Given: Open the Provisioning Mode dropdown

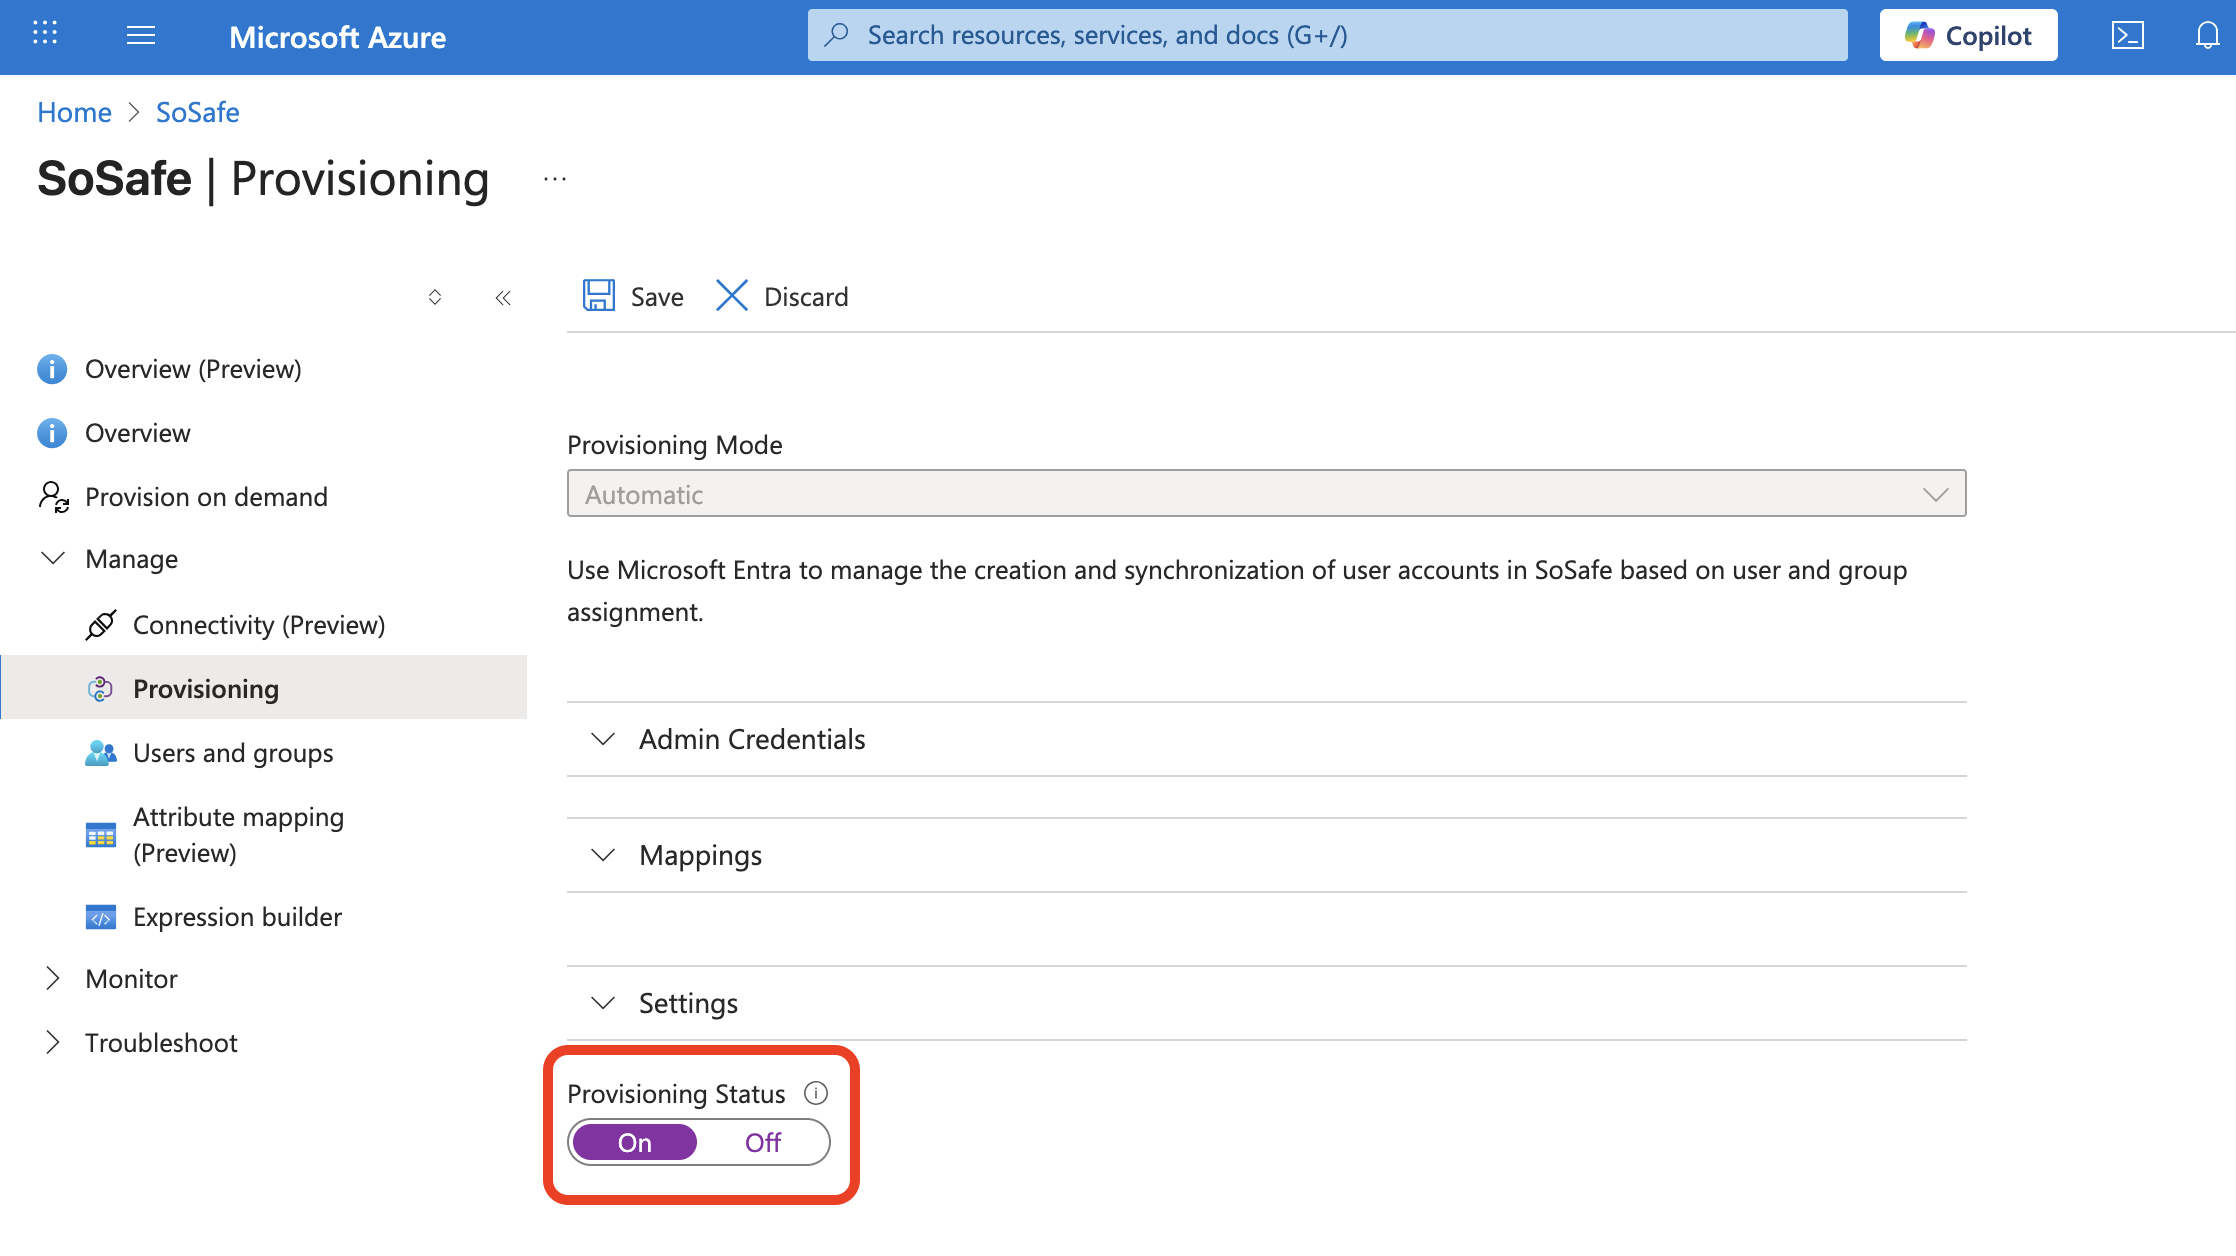Looking at the screenshot, I should pyautogui.click(x=1266, y=494).
